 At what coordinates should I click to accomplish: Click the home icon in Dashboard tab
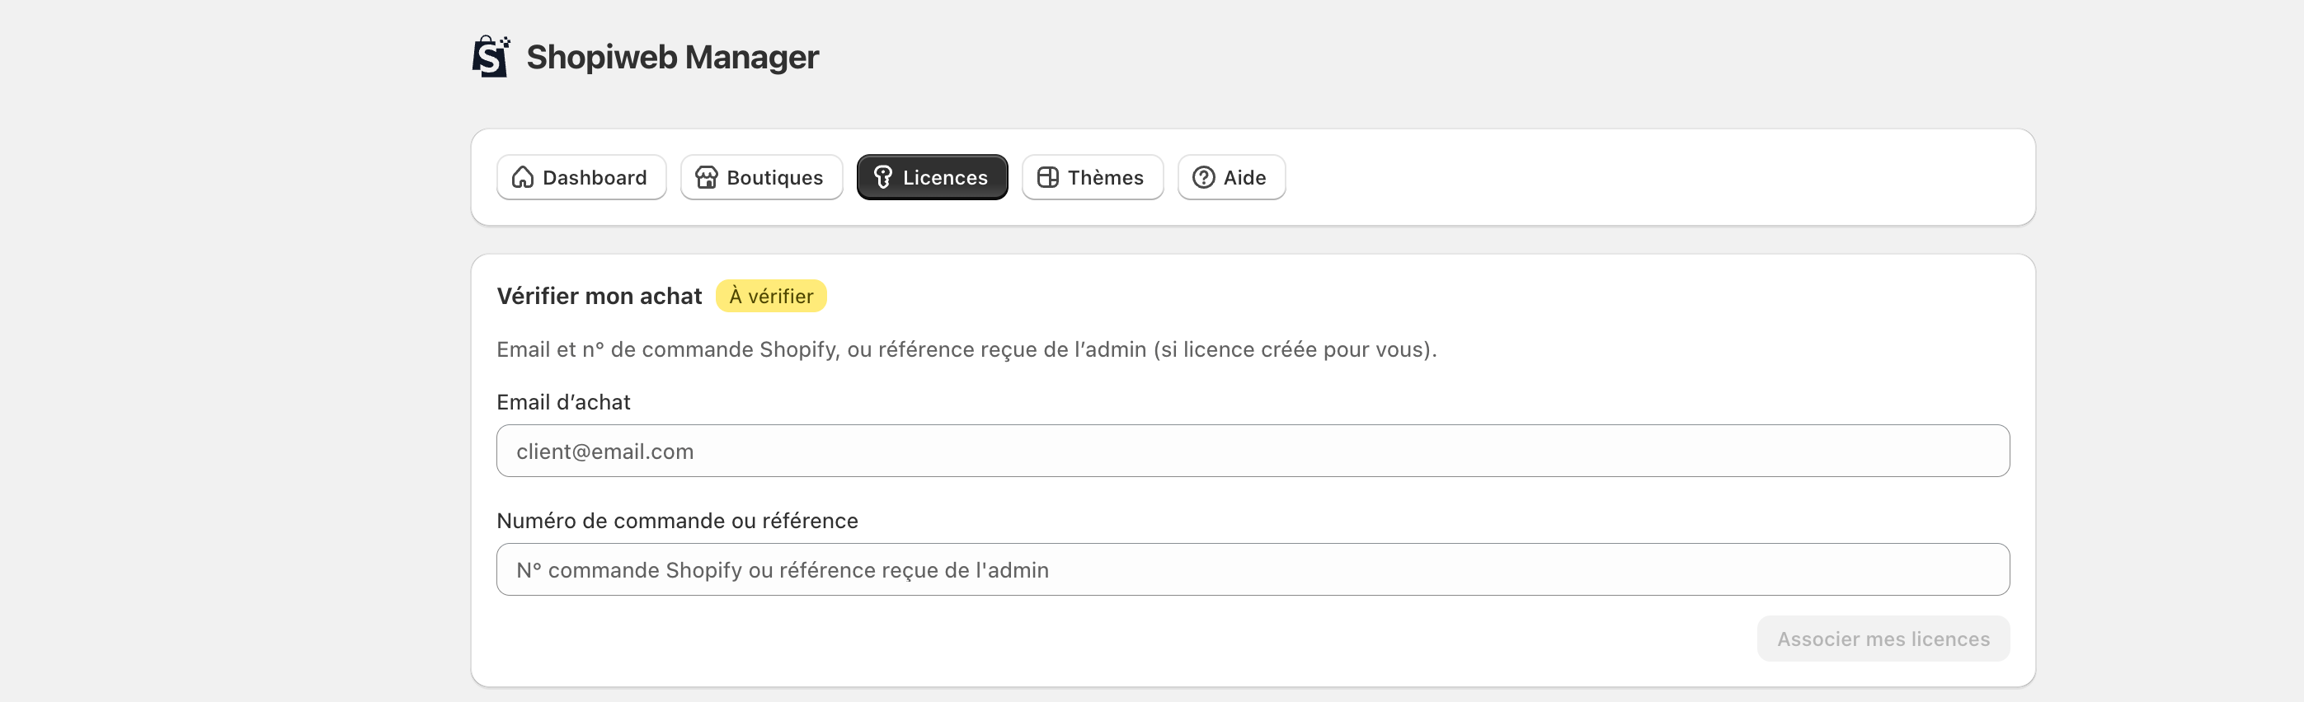[523, 177]
